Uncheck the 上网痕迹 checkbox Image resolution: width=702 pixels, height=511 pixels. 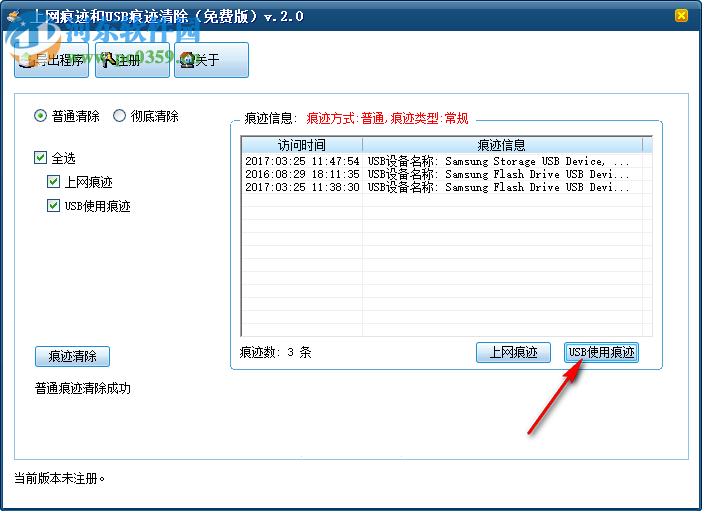(x=53, y=182)
